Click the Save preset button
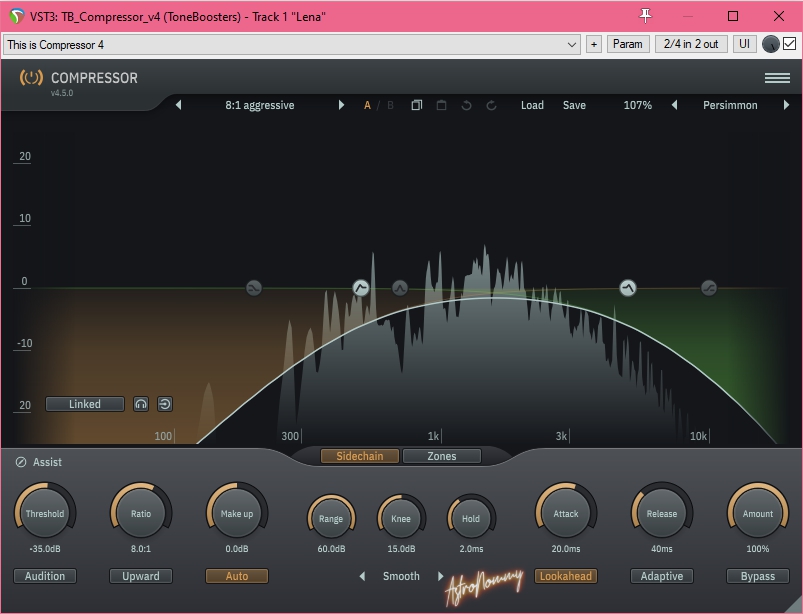 pyautogui.click(x=574, y=105)
